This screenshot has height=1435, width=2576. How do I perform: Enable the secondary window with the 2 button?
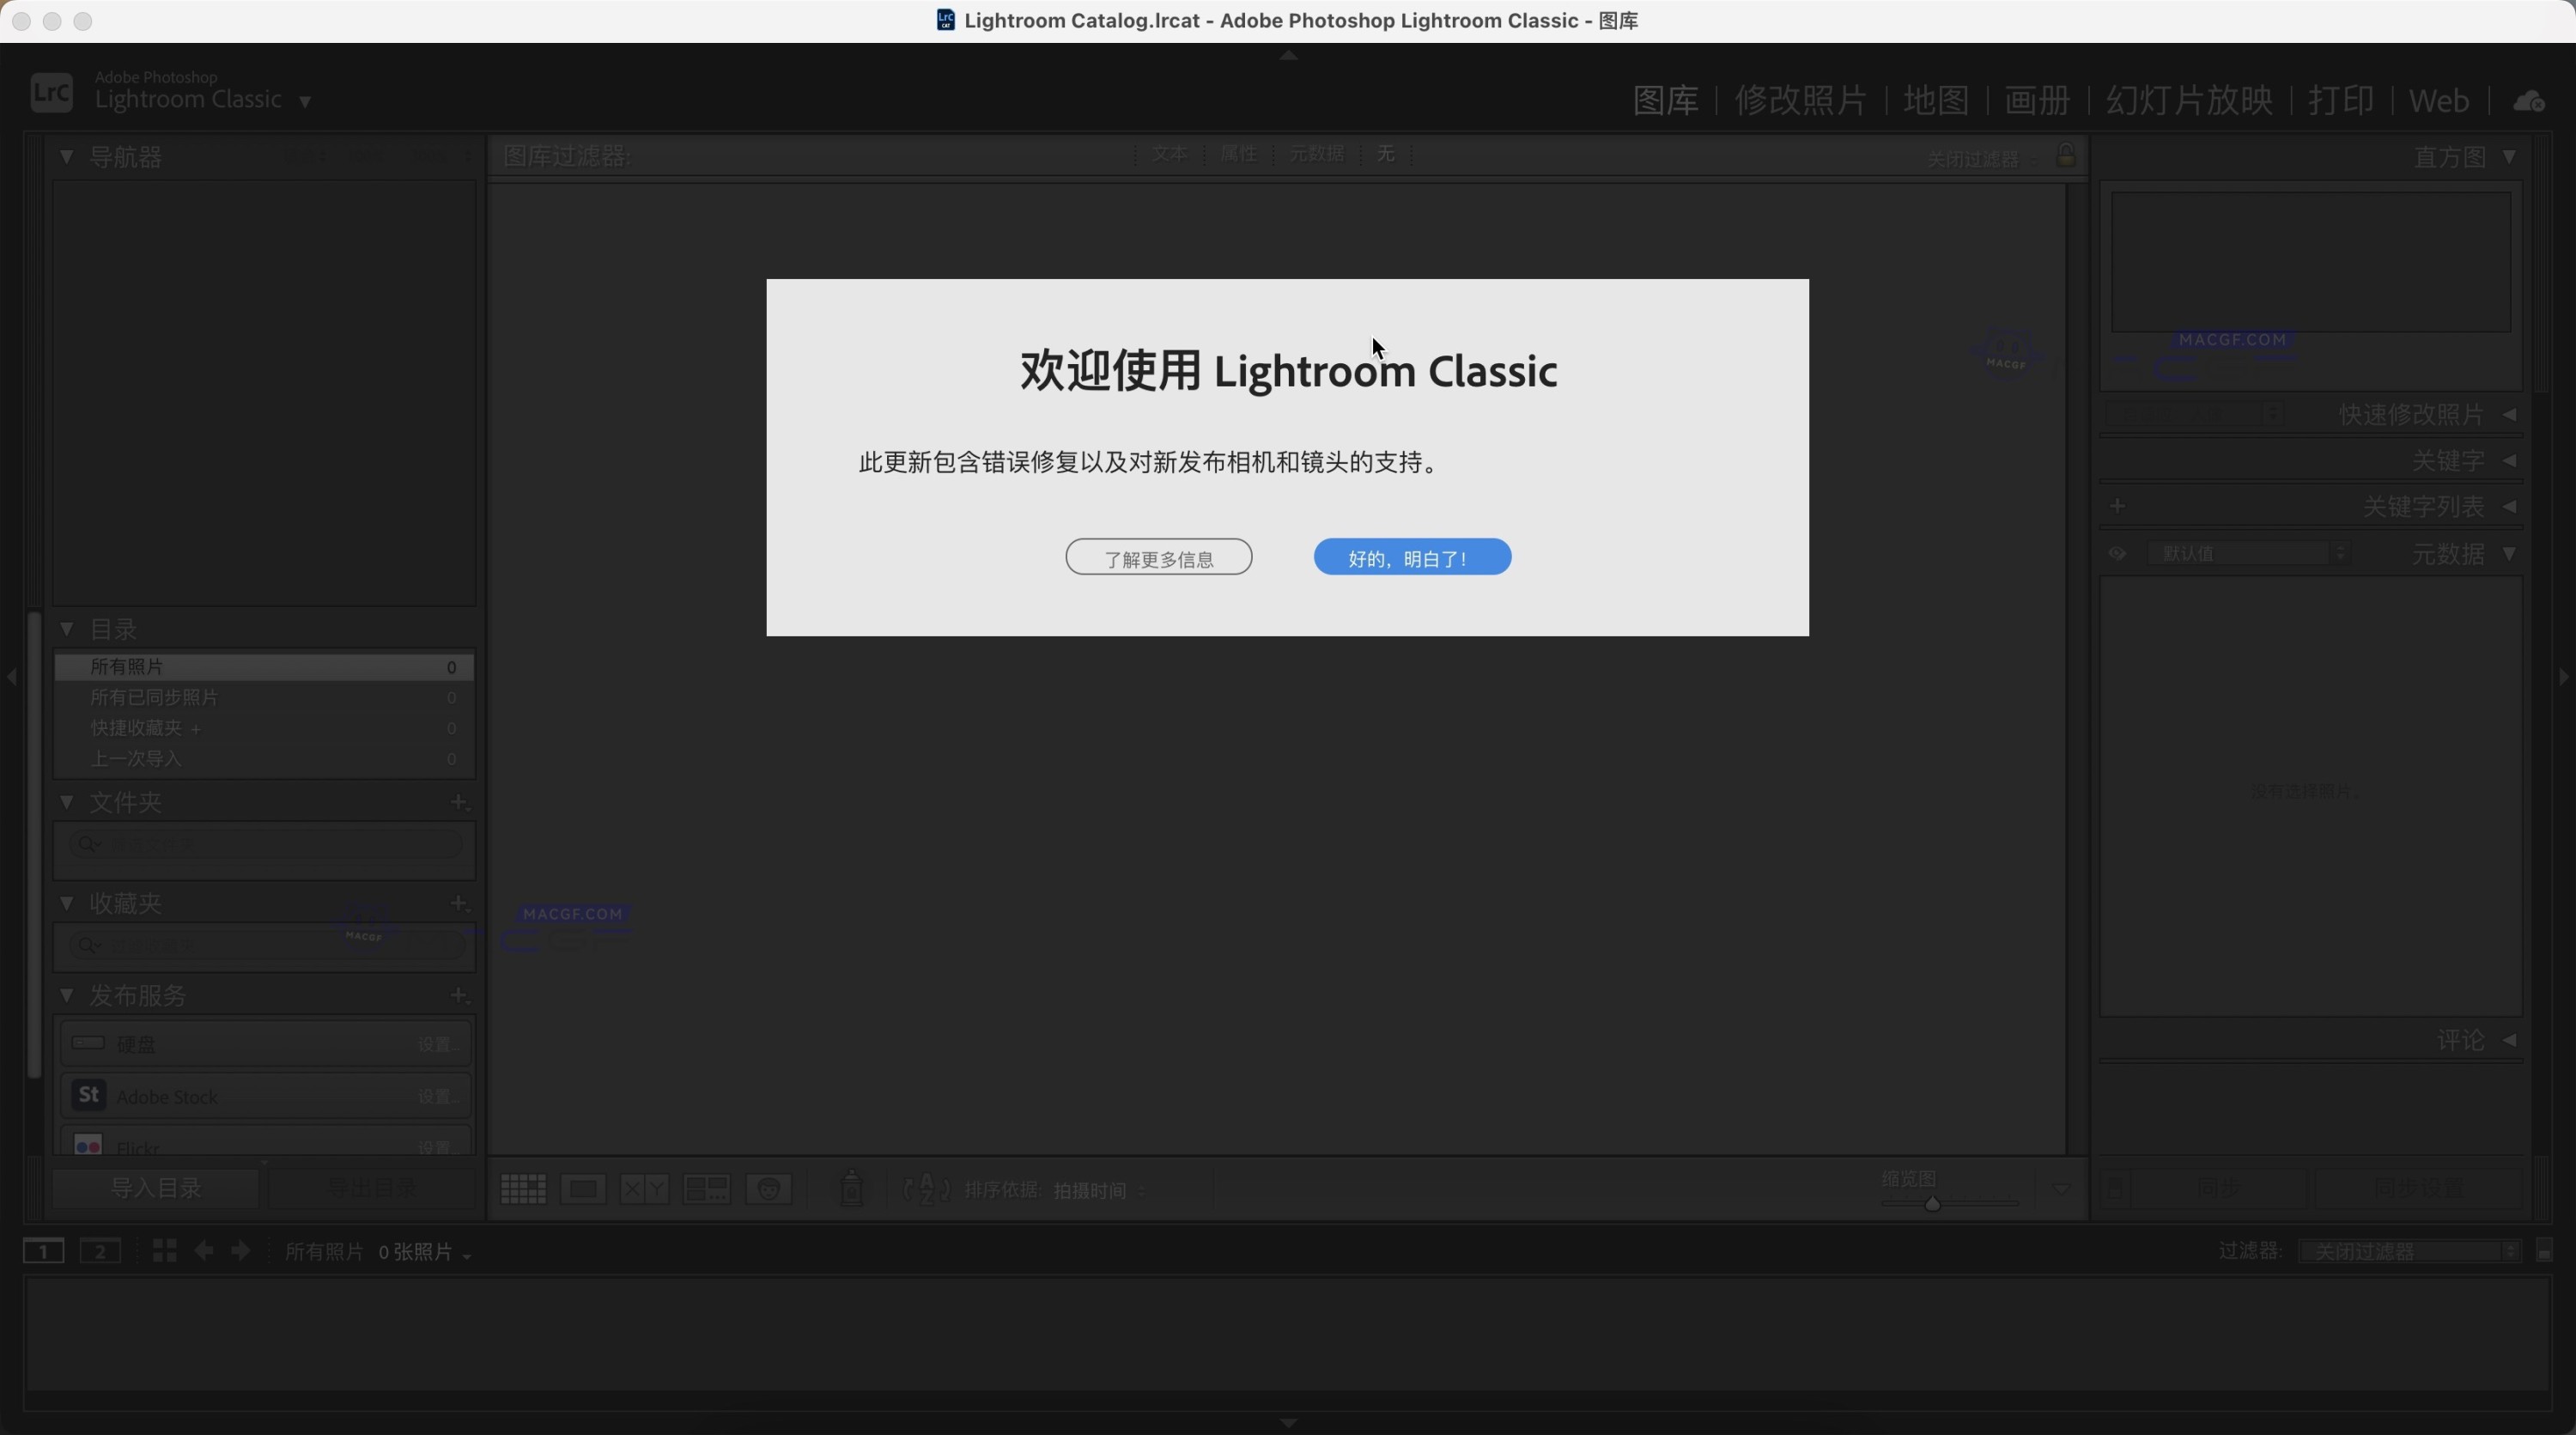101,1251
